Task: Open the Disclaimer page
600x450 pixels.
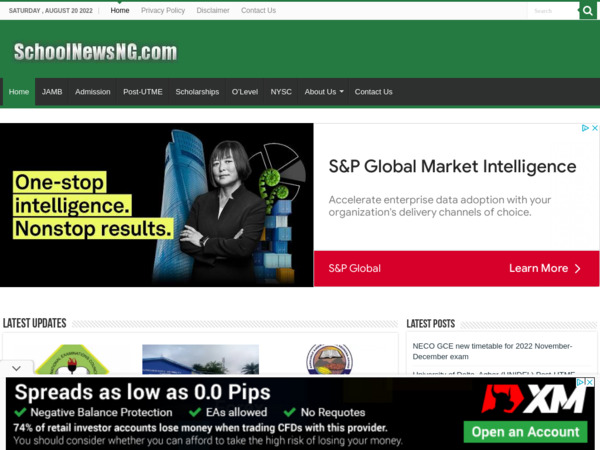Action: [213, 10]
